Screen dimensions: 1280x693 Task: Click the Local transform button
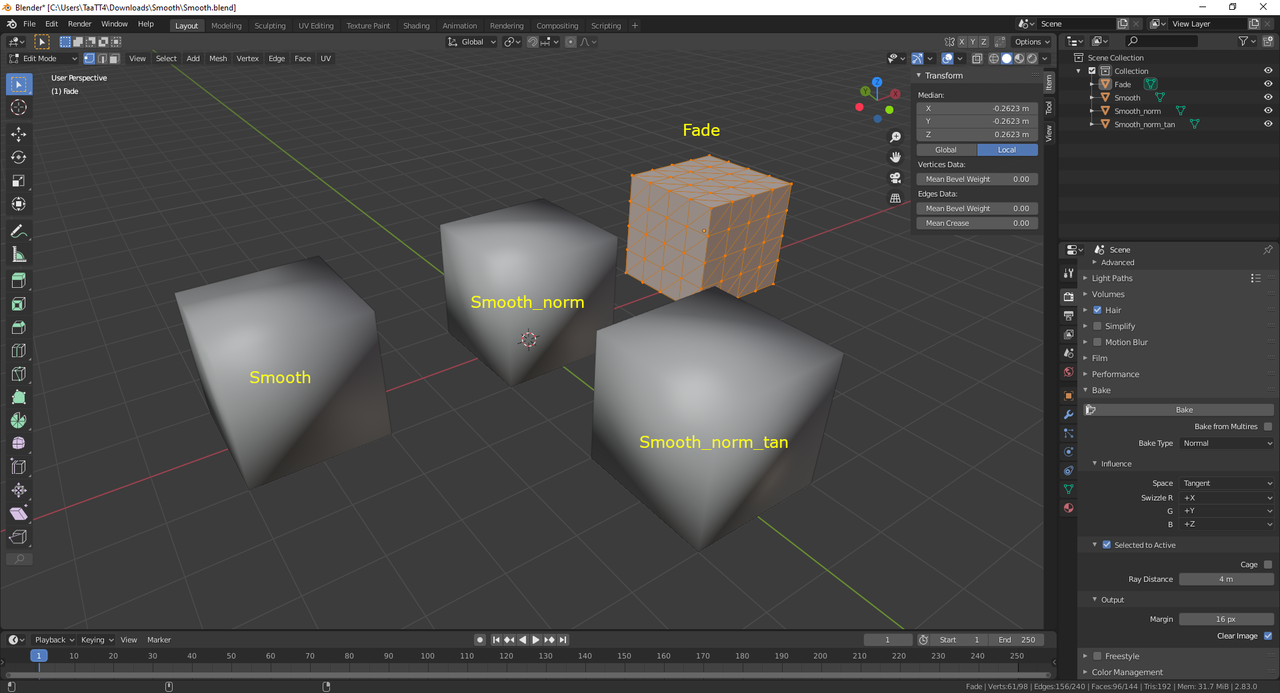(x=1007, y=149)
